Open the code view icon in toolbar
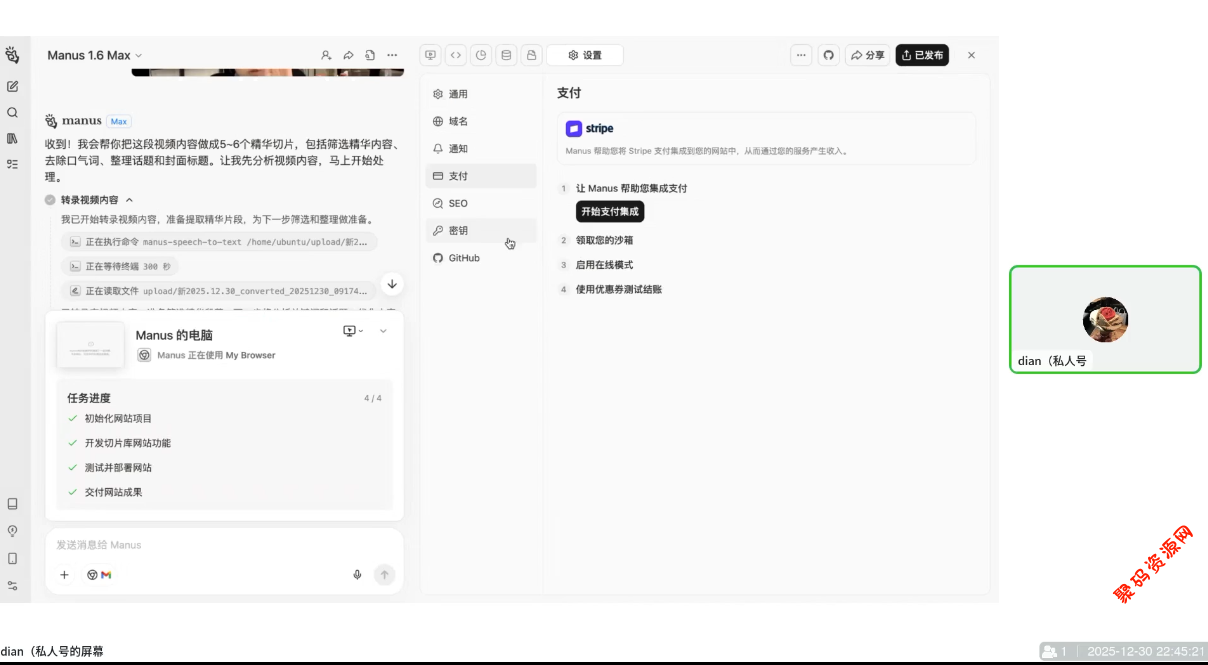 click(455, 56)
